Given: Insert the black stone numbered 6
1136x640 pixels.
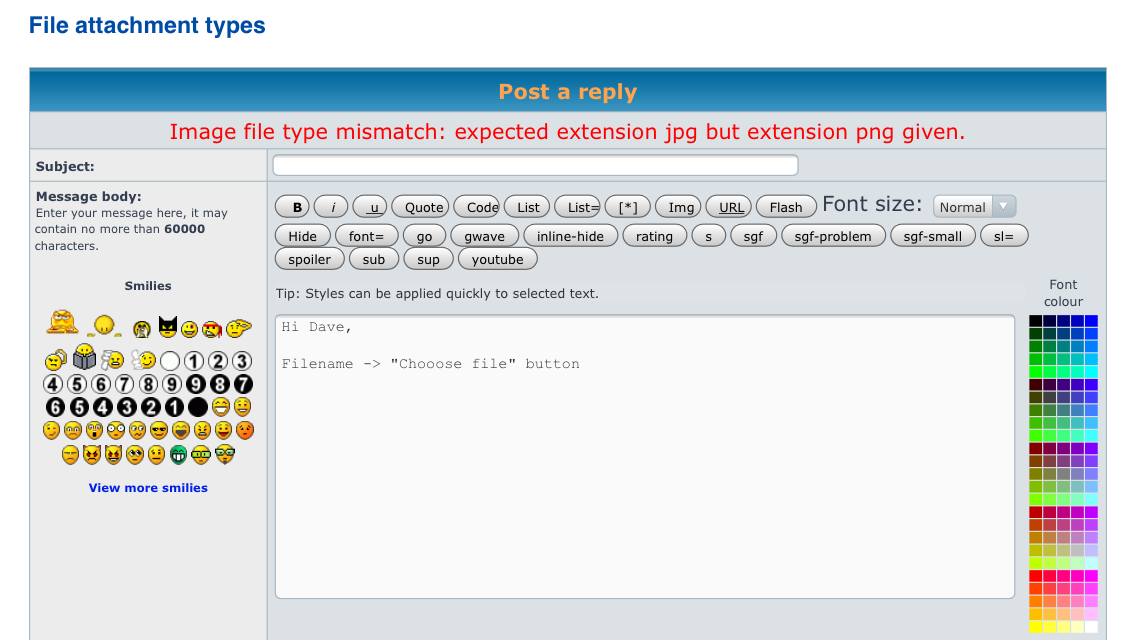Looking at the screenshot, I should pos(53,407).
